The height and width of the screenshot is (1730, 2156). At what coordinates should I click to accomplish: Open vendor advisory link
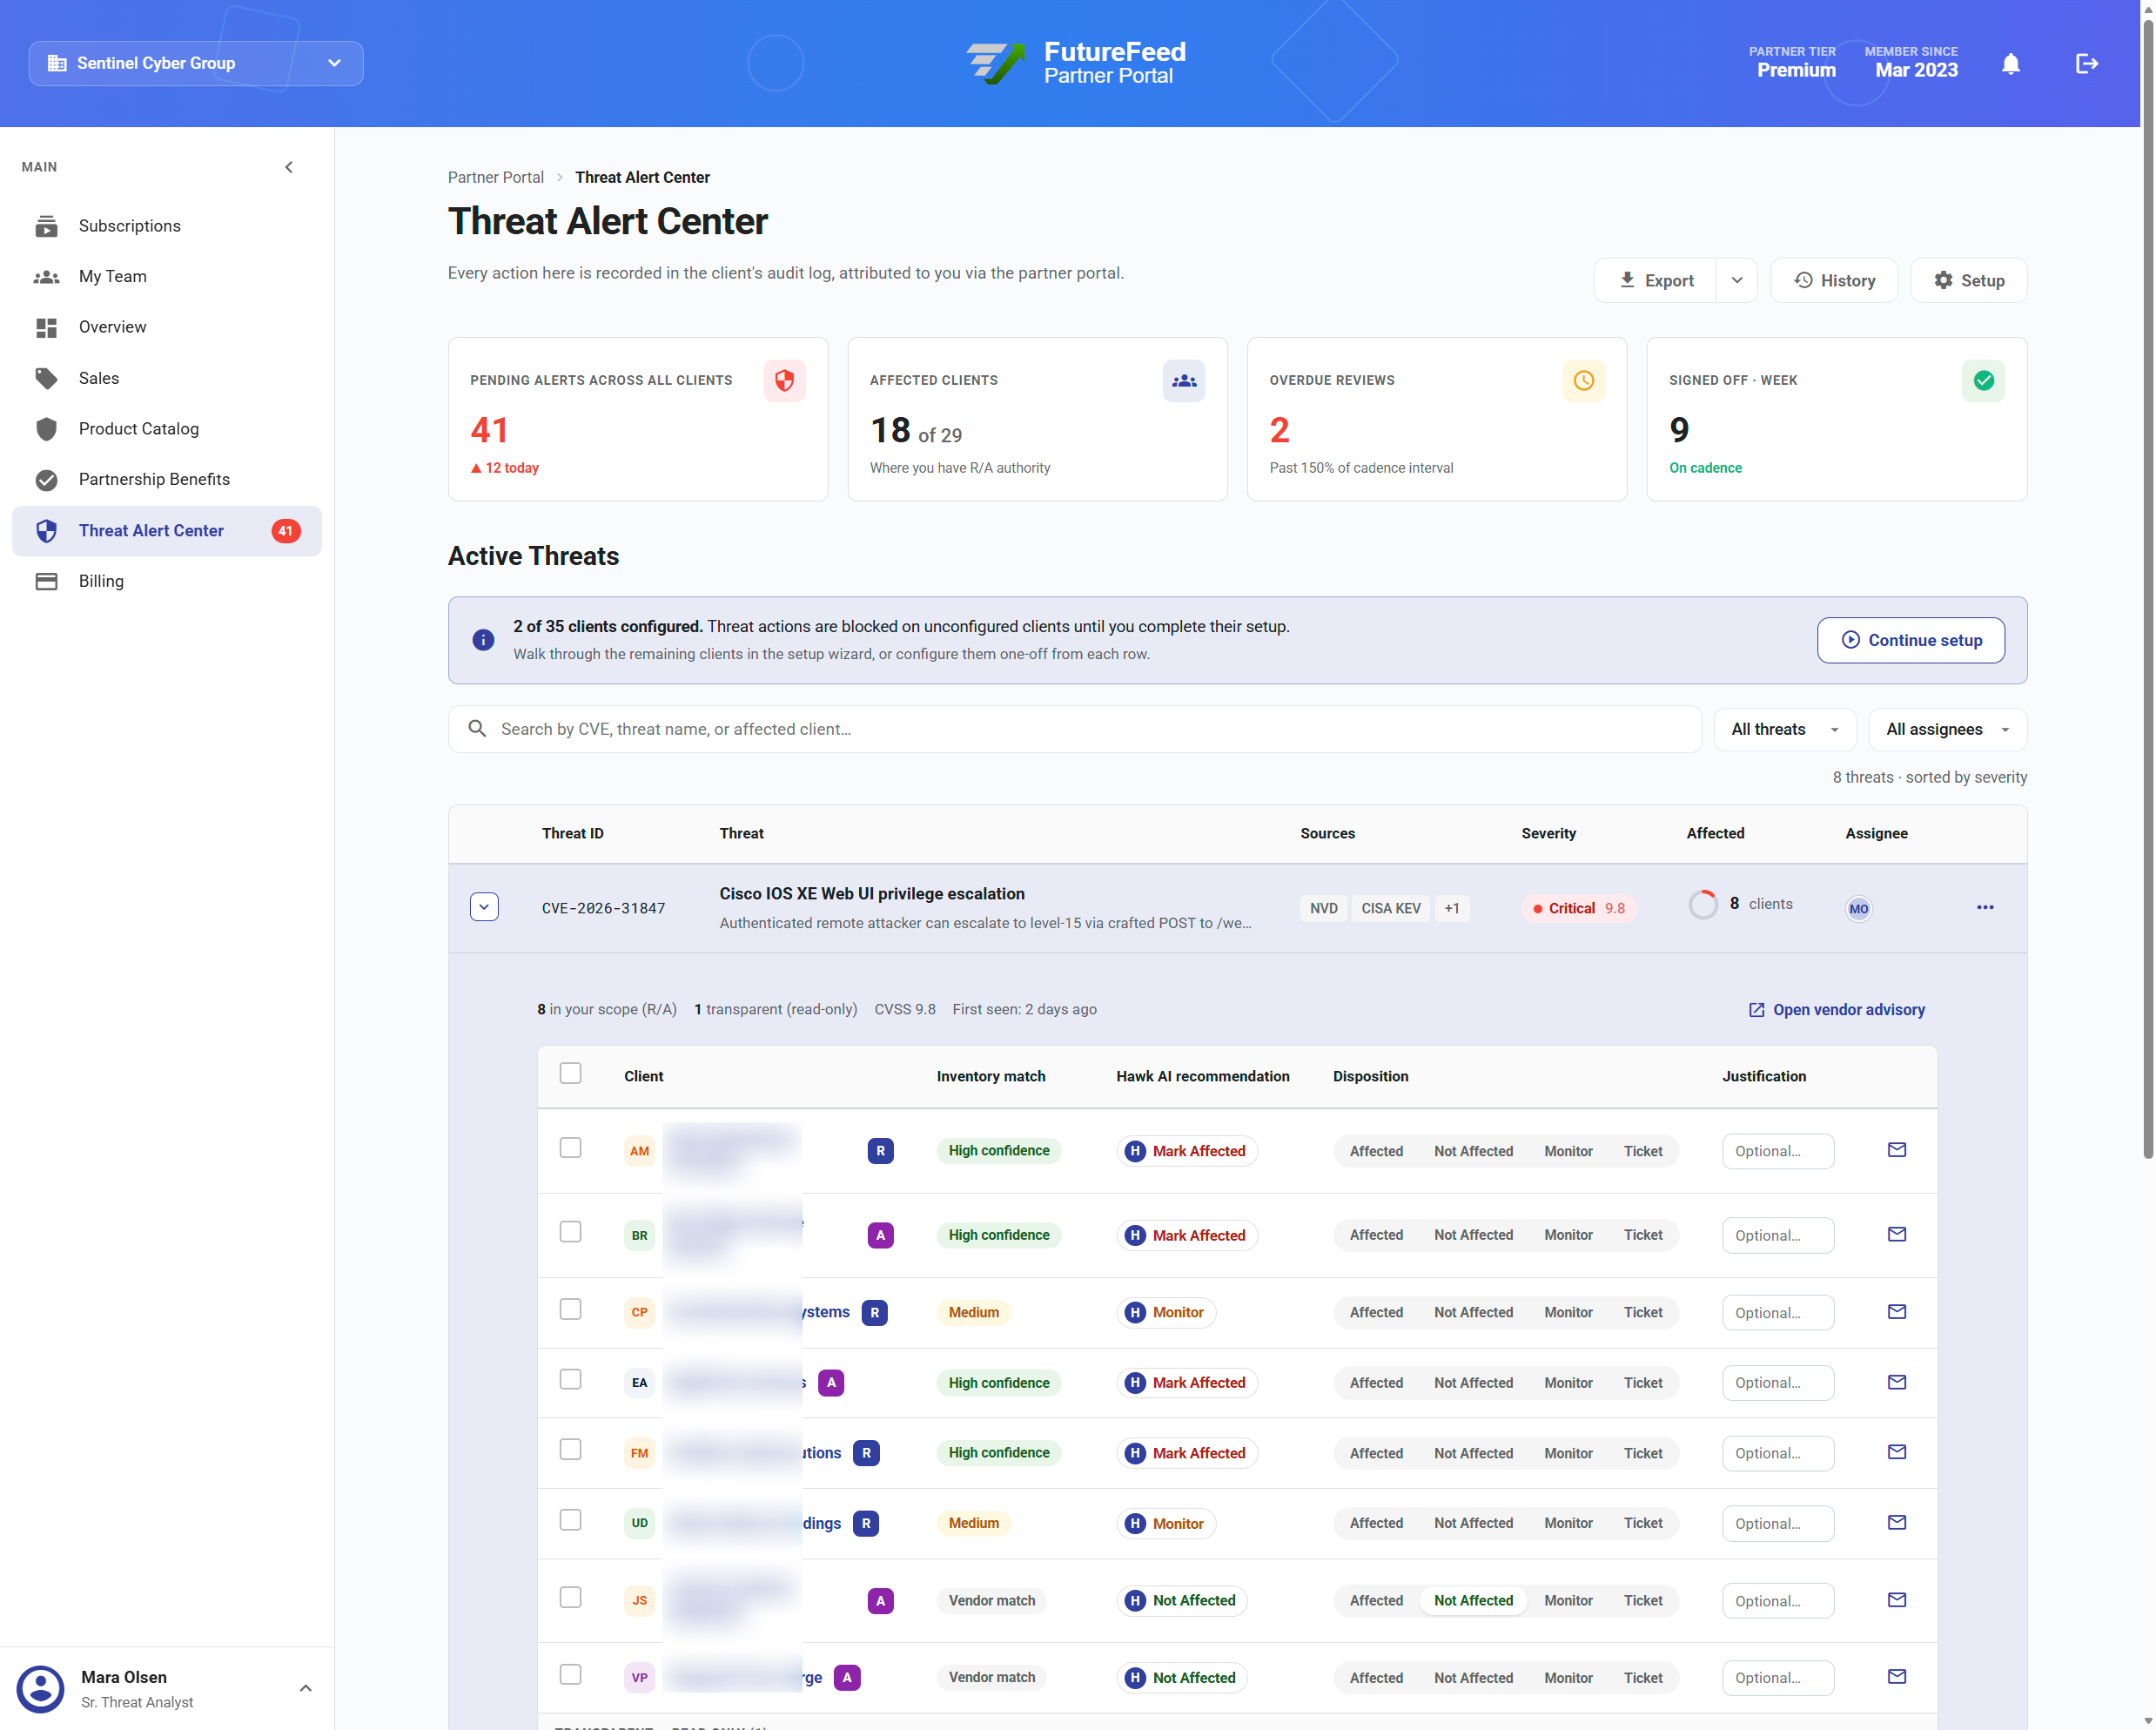click(1836, 1010)
